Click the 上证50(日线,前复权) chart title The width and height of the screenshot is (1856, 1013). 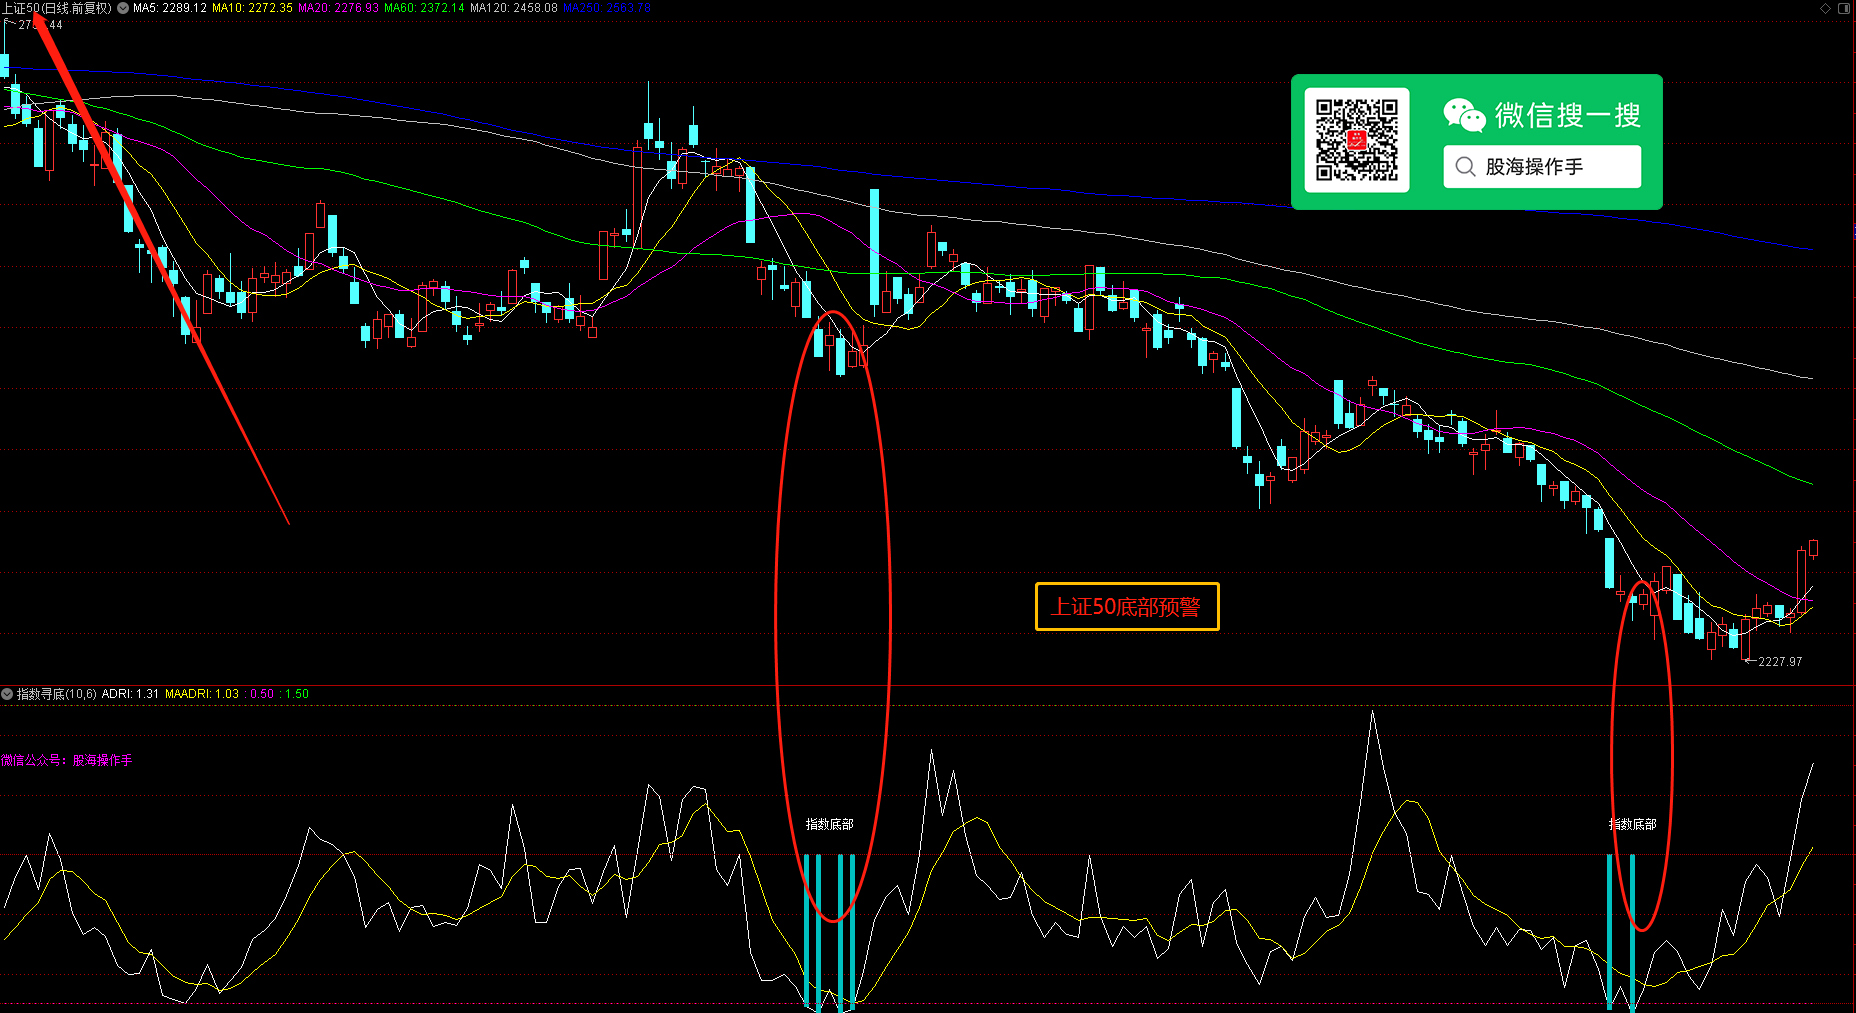tap(57, 8)
